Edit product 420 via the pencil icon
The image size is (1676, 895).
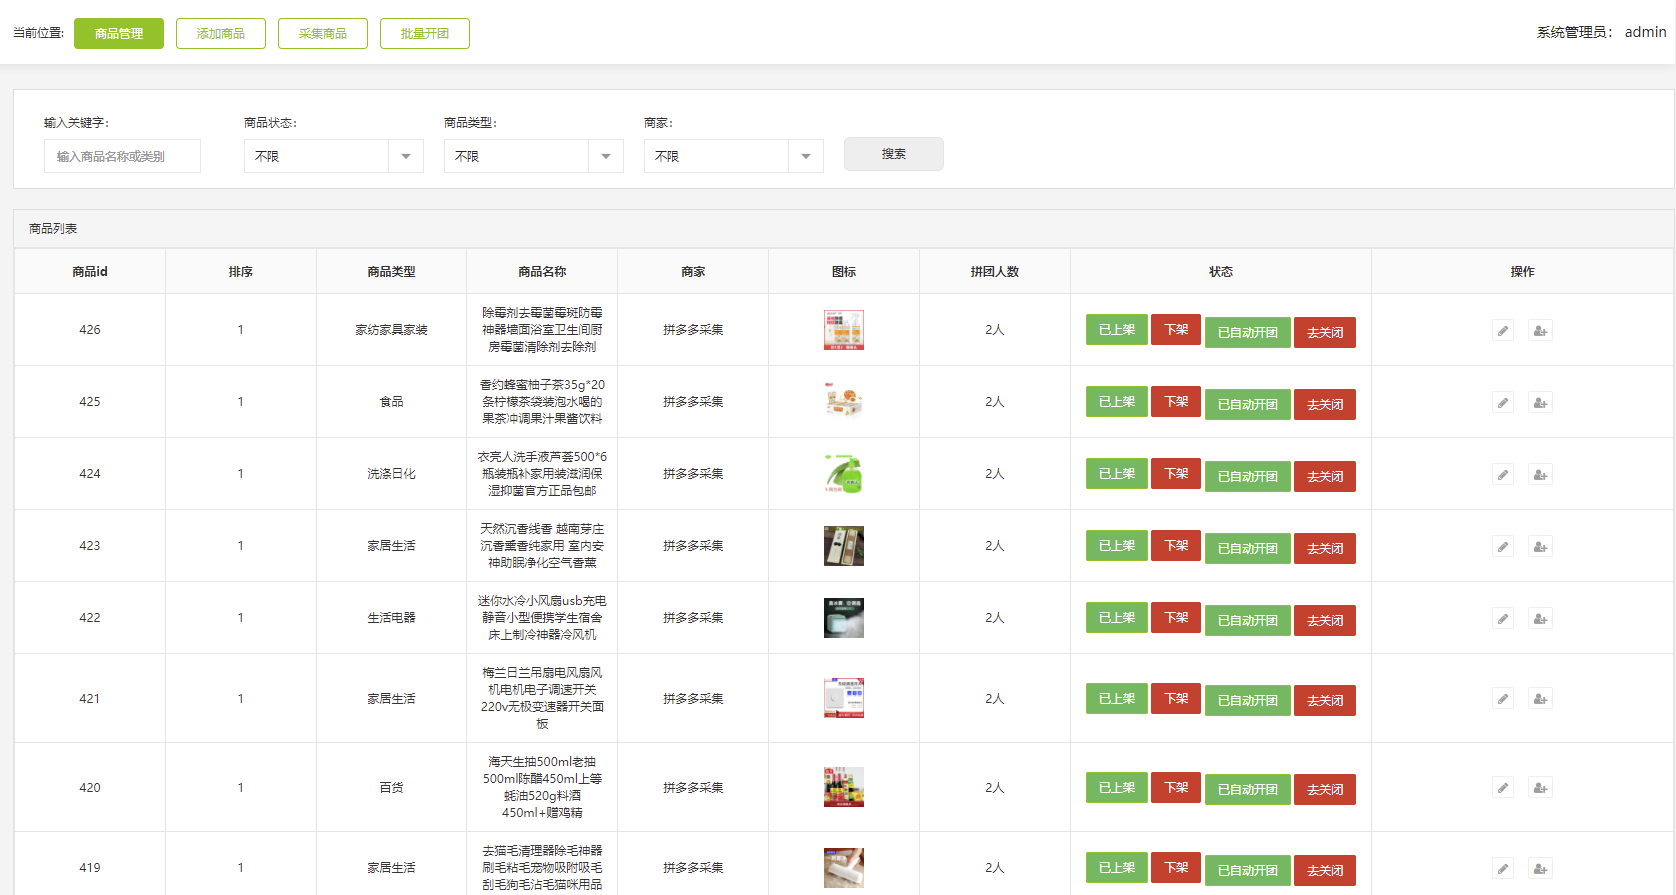tap(1503, 788)
